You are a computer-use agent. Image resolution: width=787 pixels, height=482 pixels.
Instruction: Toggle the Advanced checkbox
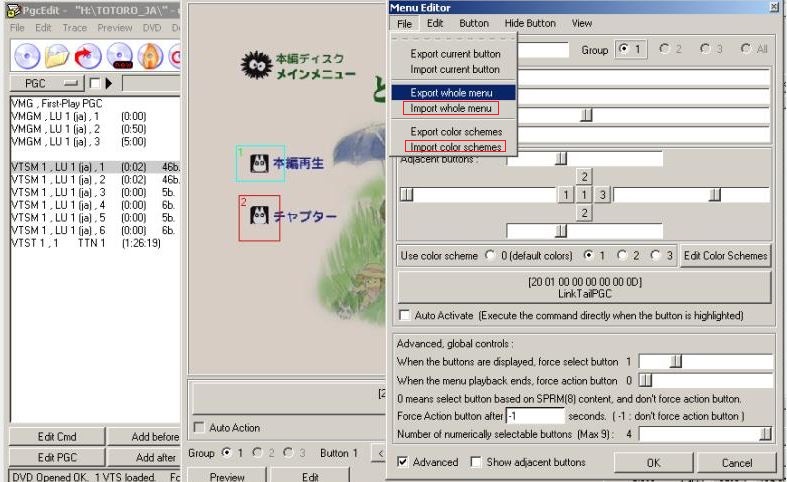point(403,461)
